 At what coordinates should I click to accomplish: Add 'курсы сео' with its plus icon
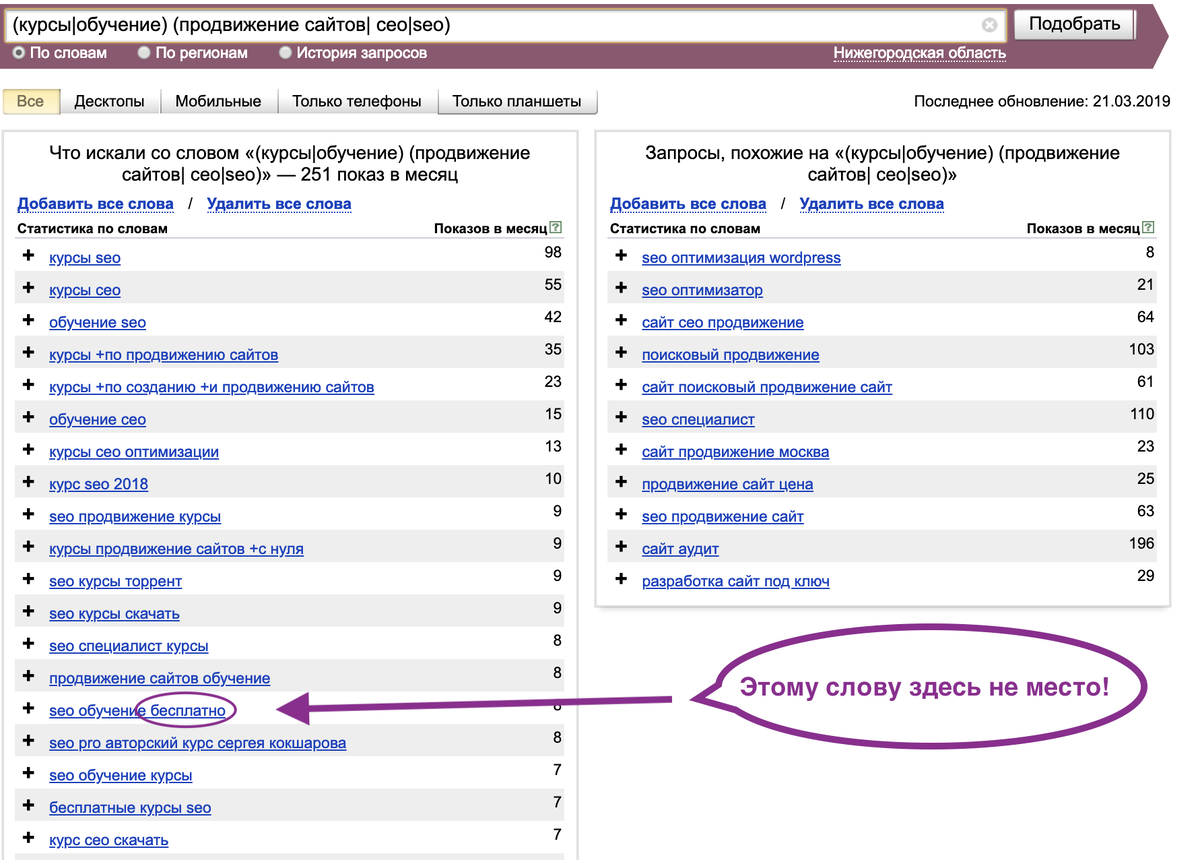pos(29,289)
